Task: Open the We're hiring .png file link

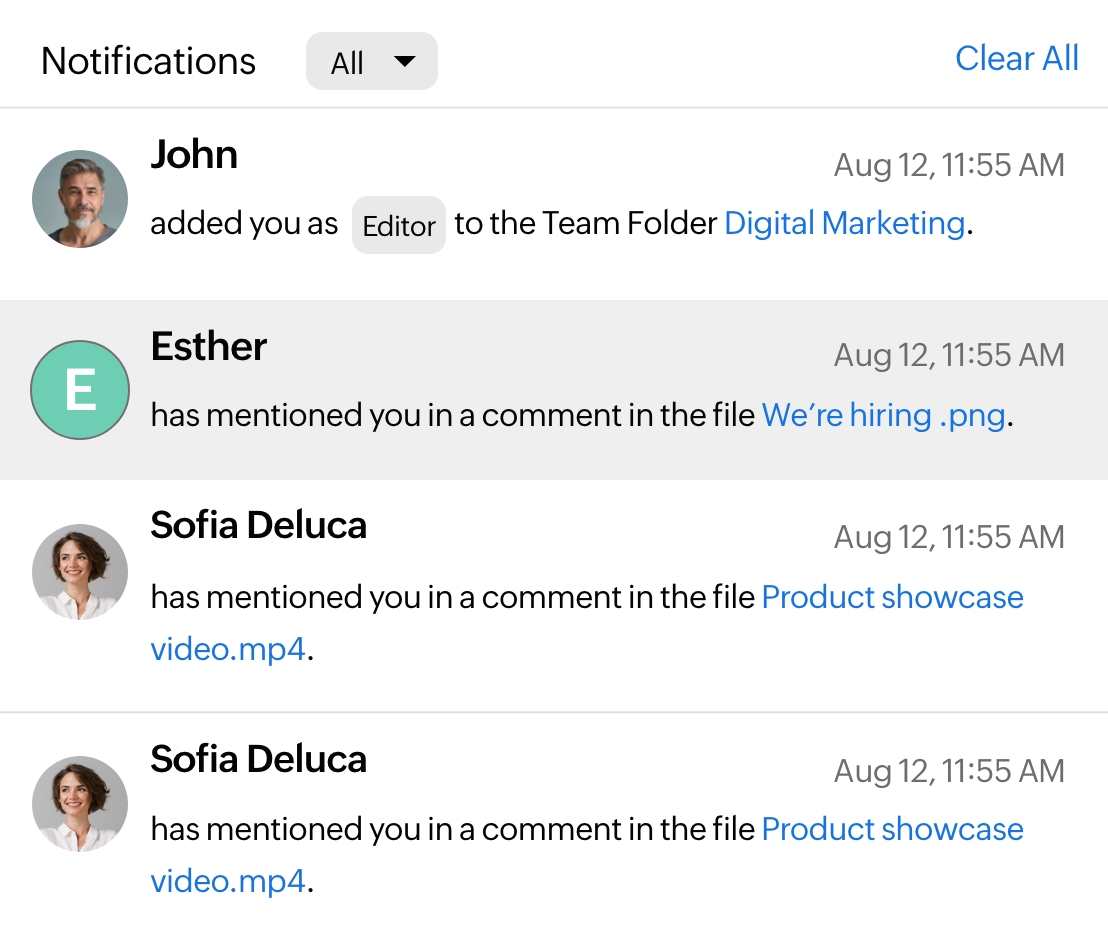Action: [x=883, y=415]
